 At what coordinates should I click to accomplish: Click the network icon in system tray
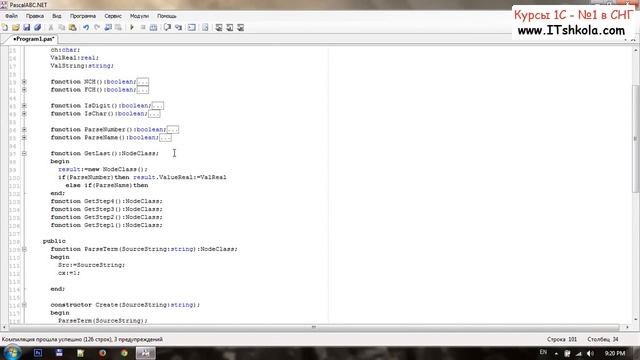[579, 353]
